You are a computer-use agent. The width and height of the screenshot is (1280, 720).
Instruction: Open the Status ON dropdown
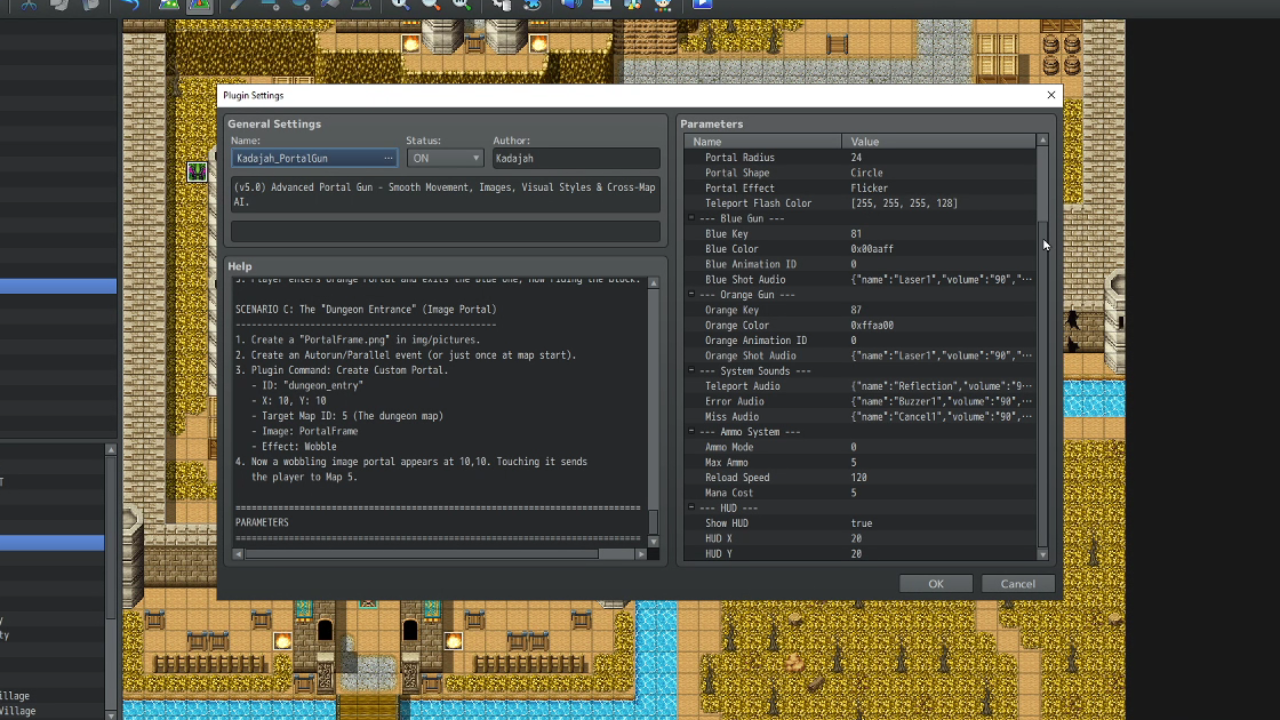point(445,158)
